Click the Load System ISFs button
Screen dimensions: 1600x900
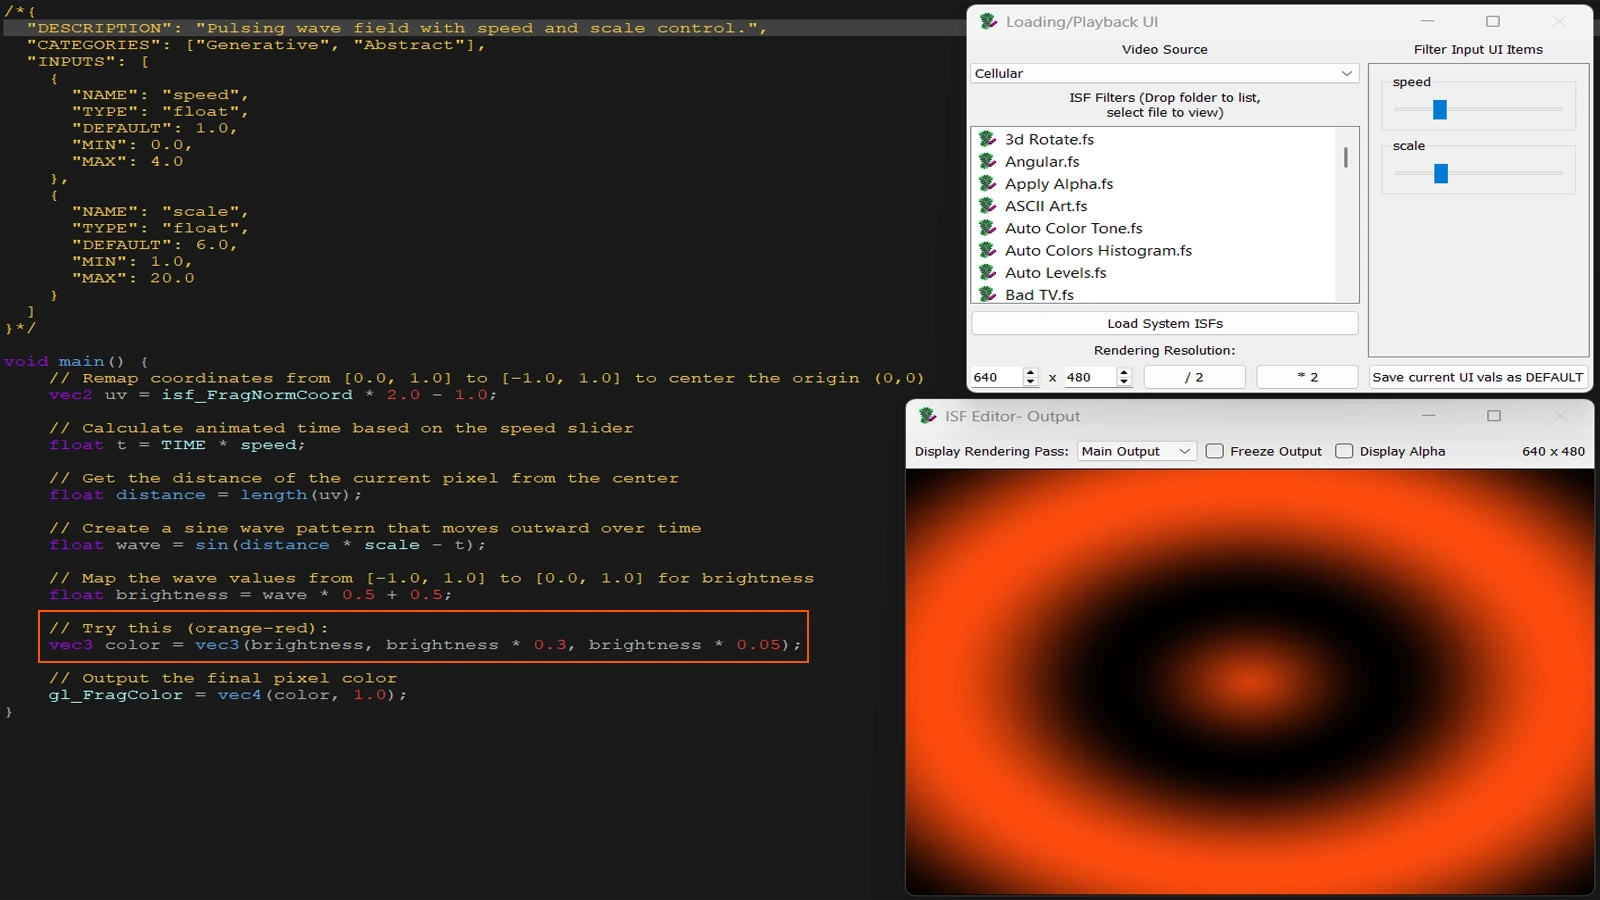(1164, 323)
